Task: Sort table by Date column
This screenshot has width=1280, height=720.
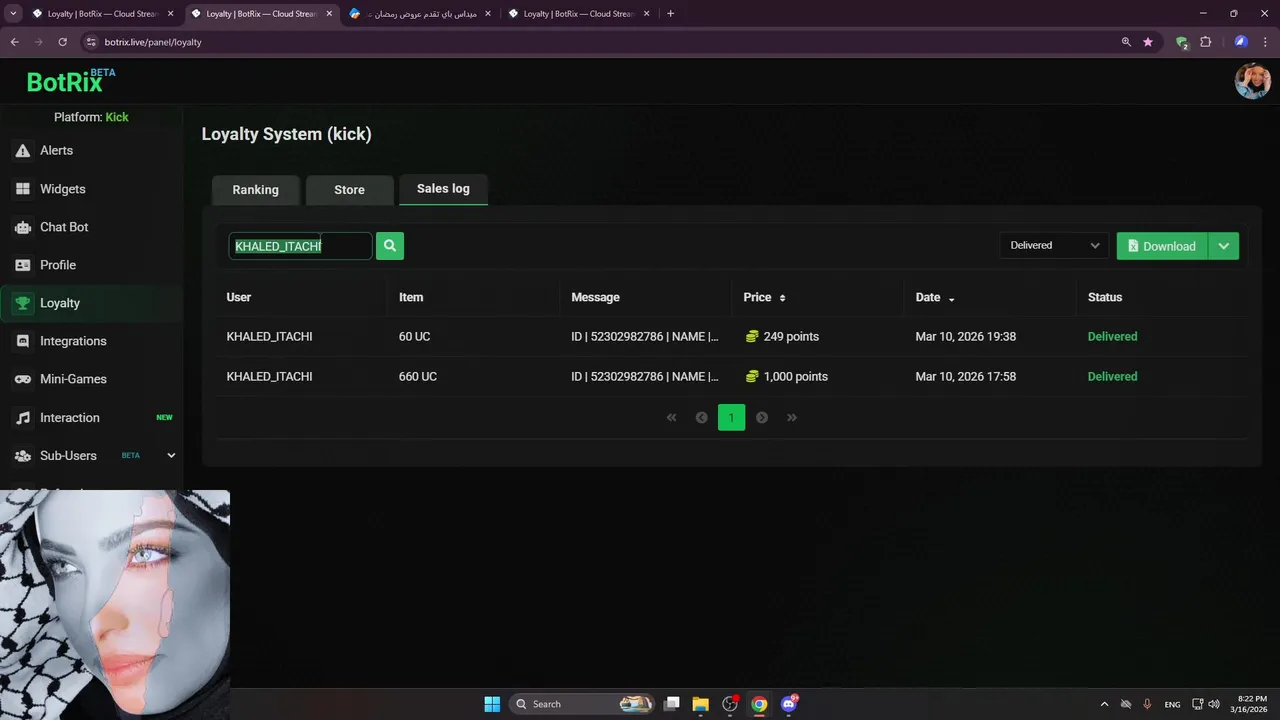Action: point(935,297)
